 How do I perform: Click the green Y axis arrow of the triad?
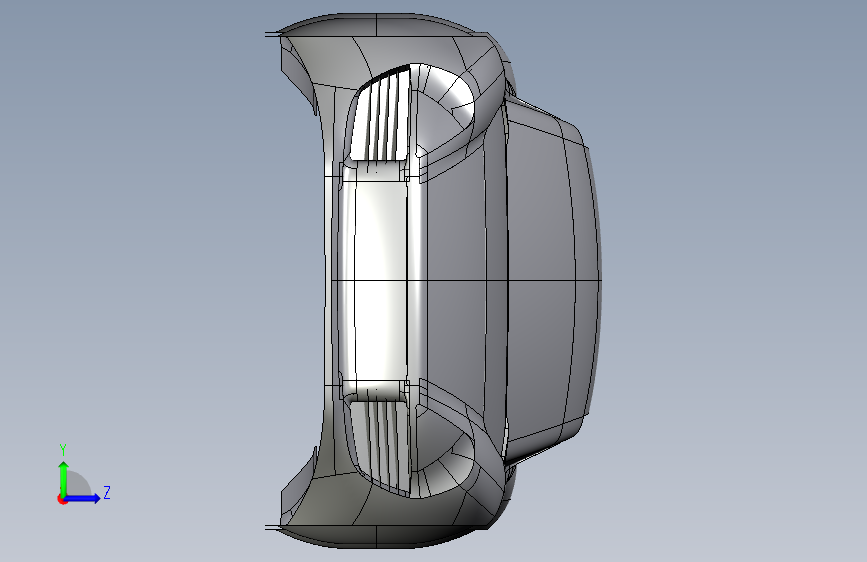point(64,478)
